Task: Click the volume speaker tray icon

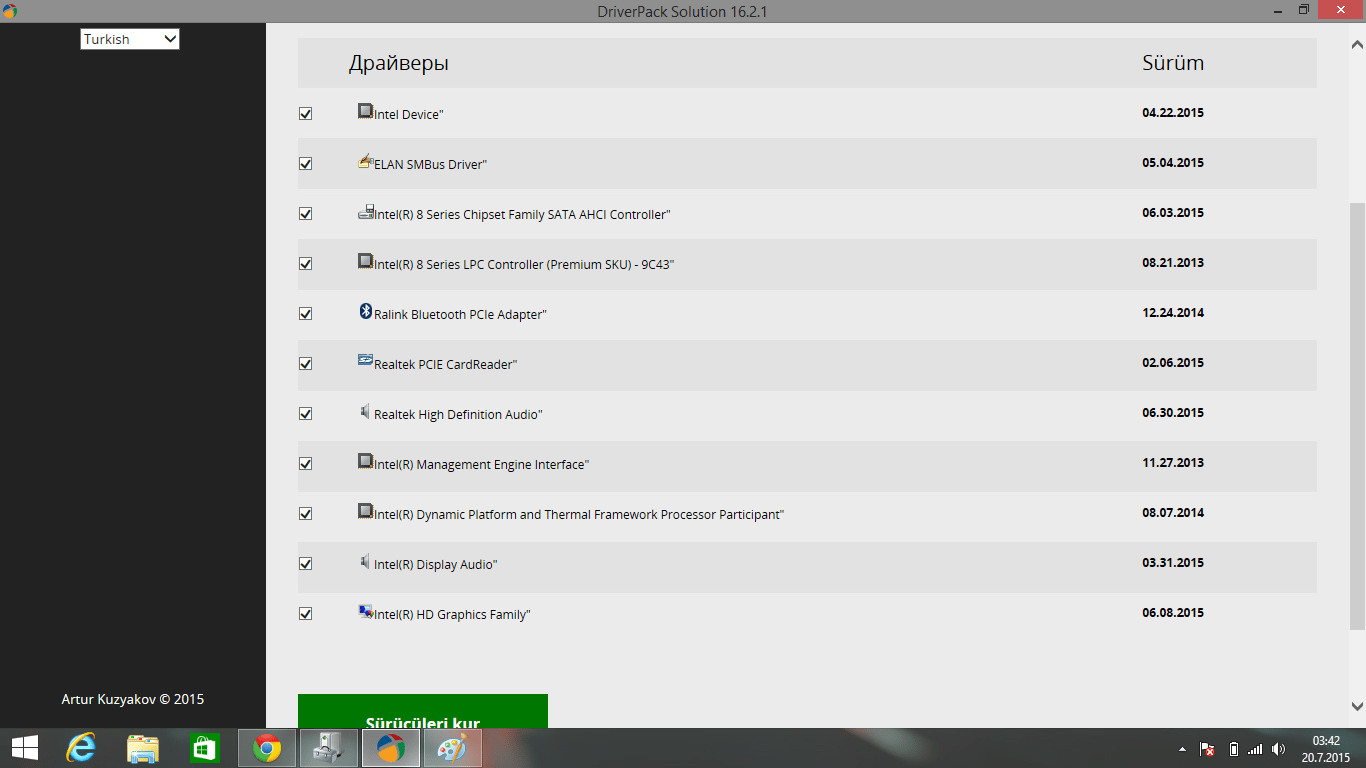Action: (1278, 749)
